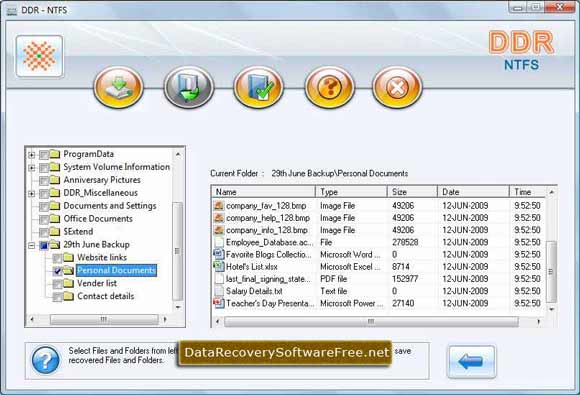Image resolution: width=580 pixels, height=395 pixels.
Task: Click the open drive recovery toolbar icon
Action: tap(118, 87)
